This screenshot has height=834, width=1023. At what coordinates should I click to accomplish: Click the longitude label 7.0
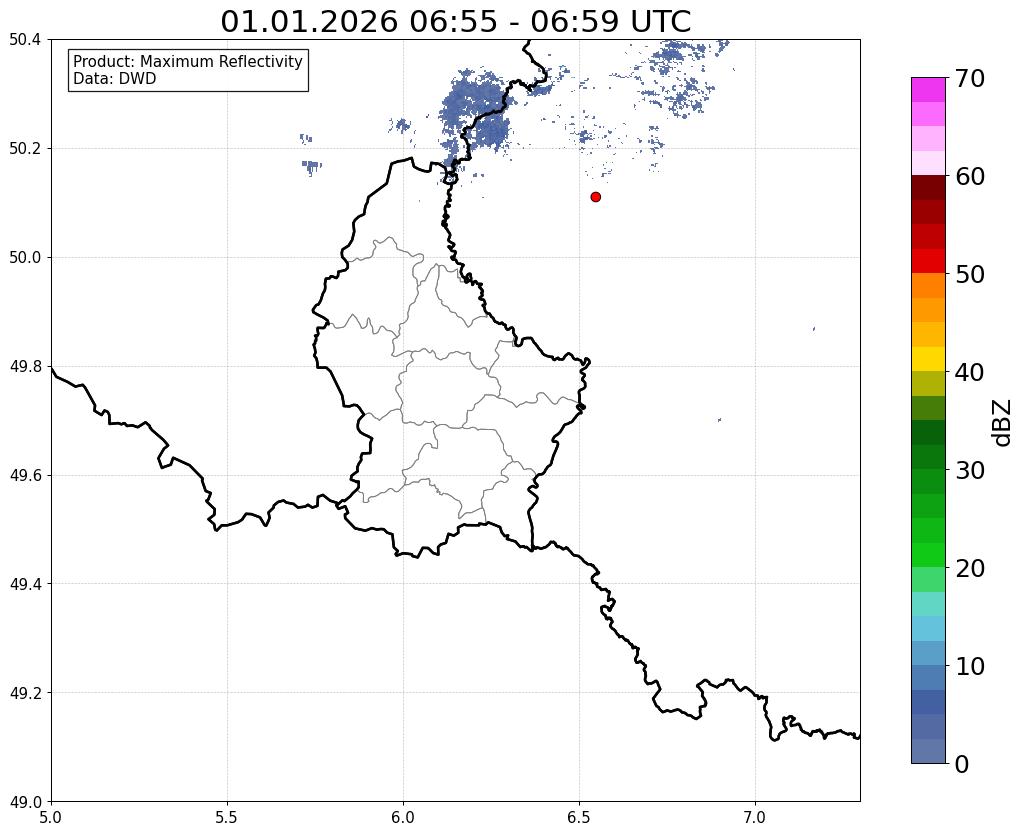(x=755, y=817)
